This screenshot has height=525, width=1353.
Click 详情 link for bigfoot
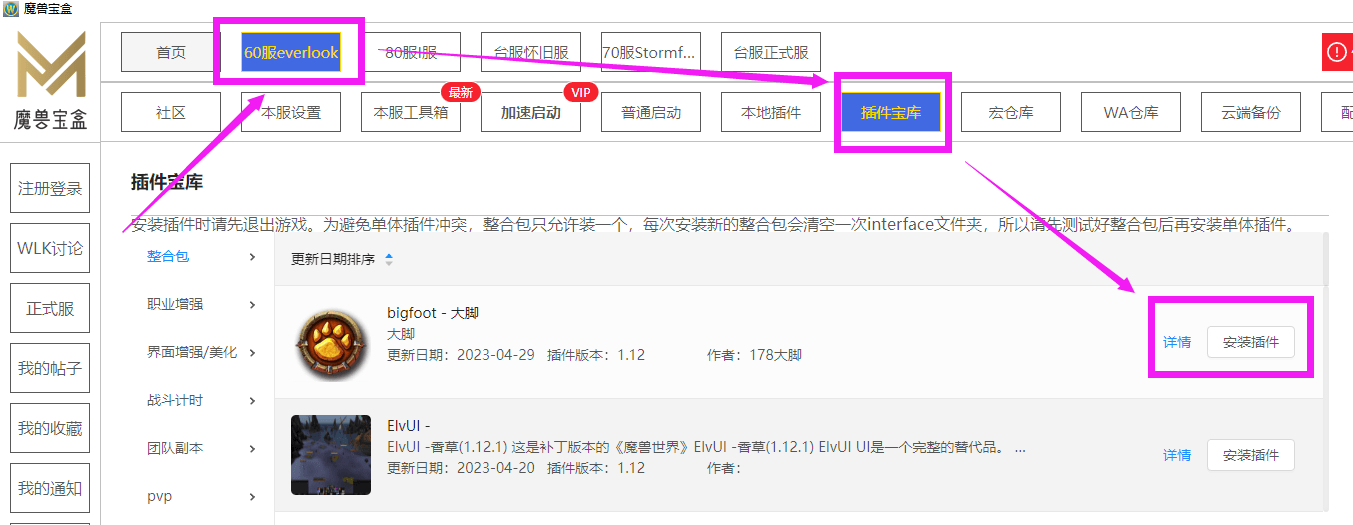pos(1177,342)
